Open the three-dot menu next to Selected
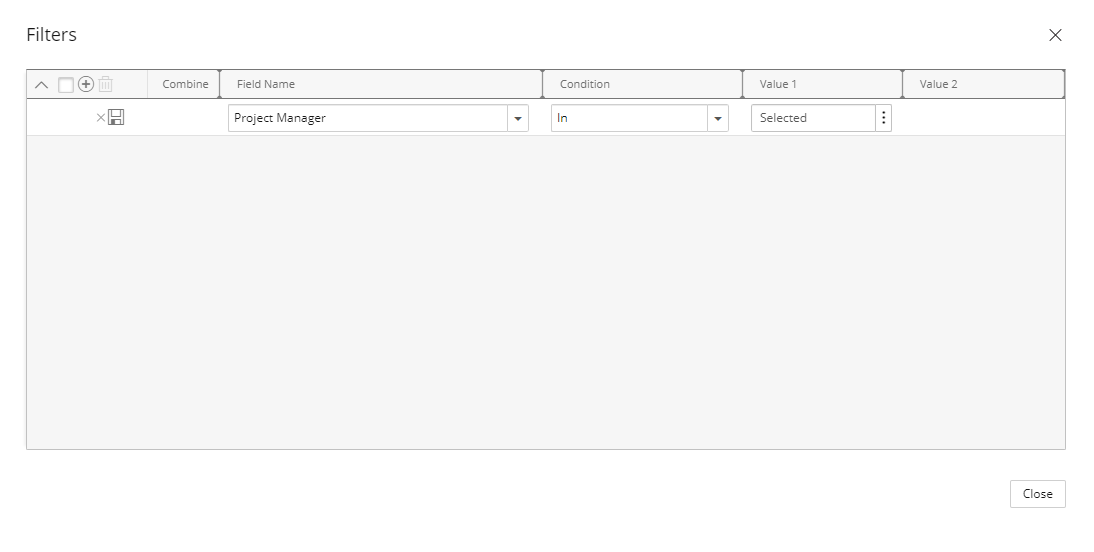 [883, 118]
